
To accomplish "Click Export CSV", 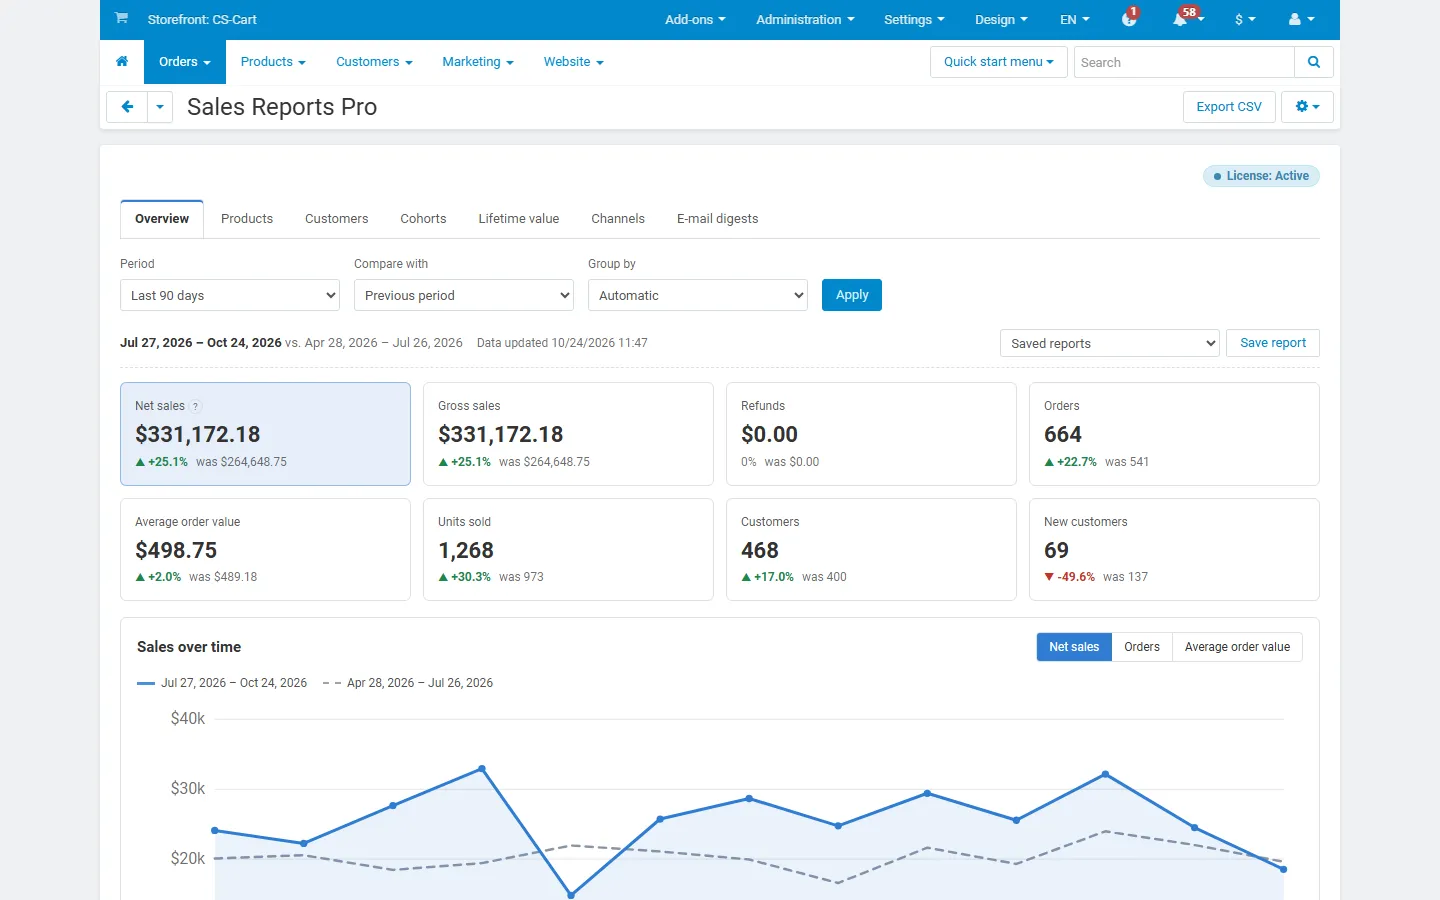I will [x=1229, y=107].
